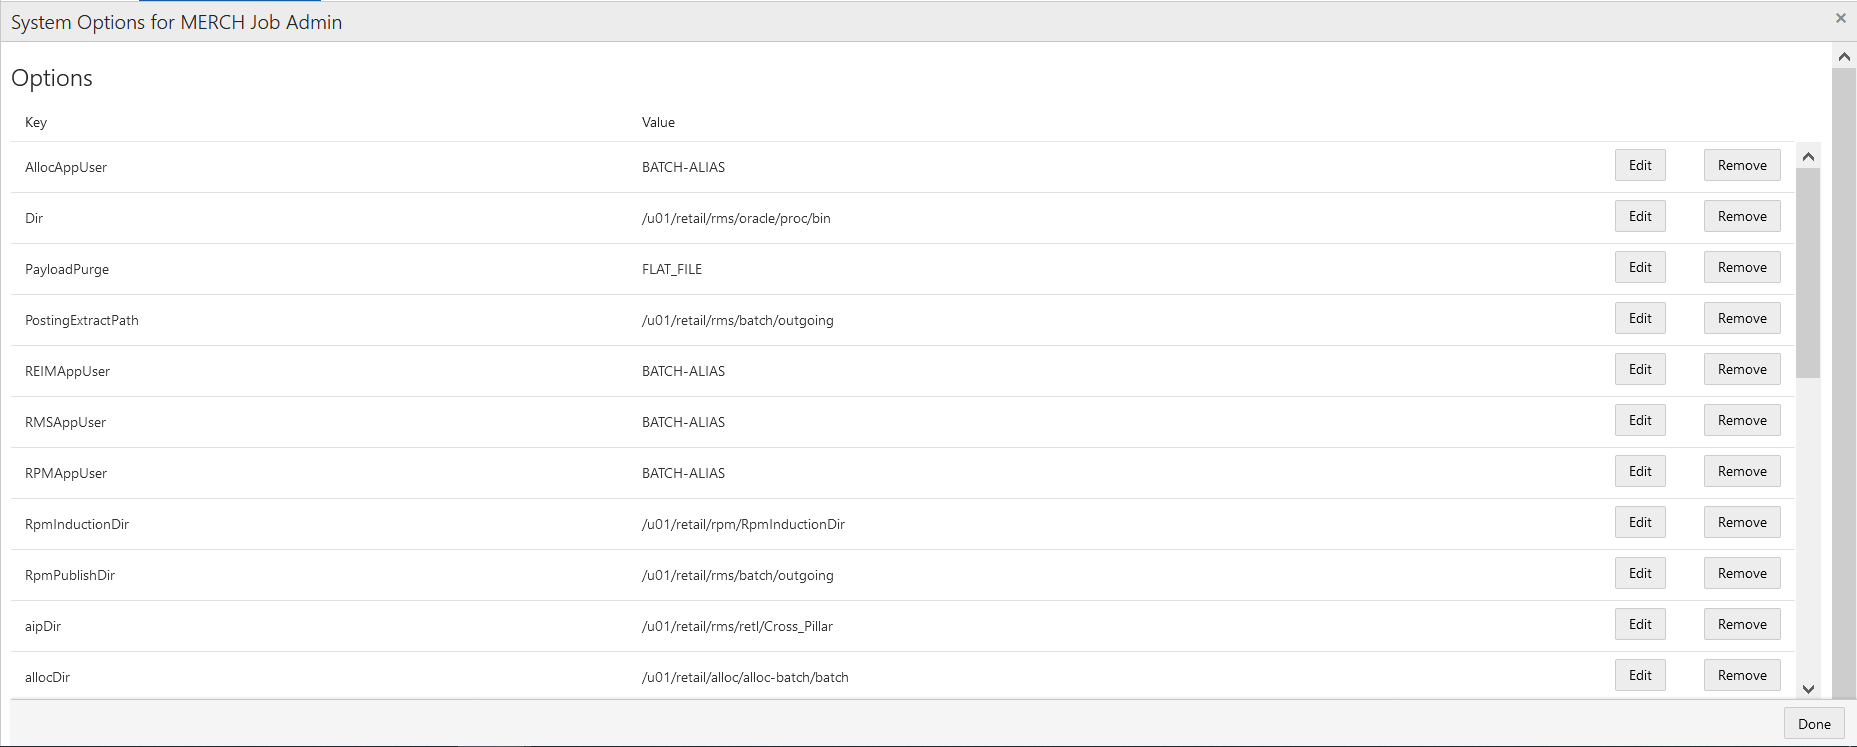This screenshot has height=747, width=1857.
Task: Click the PostingExtractPath key text
Action: [82, 320]
